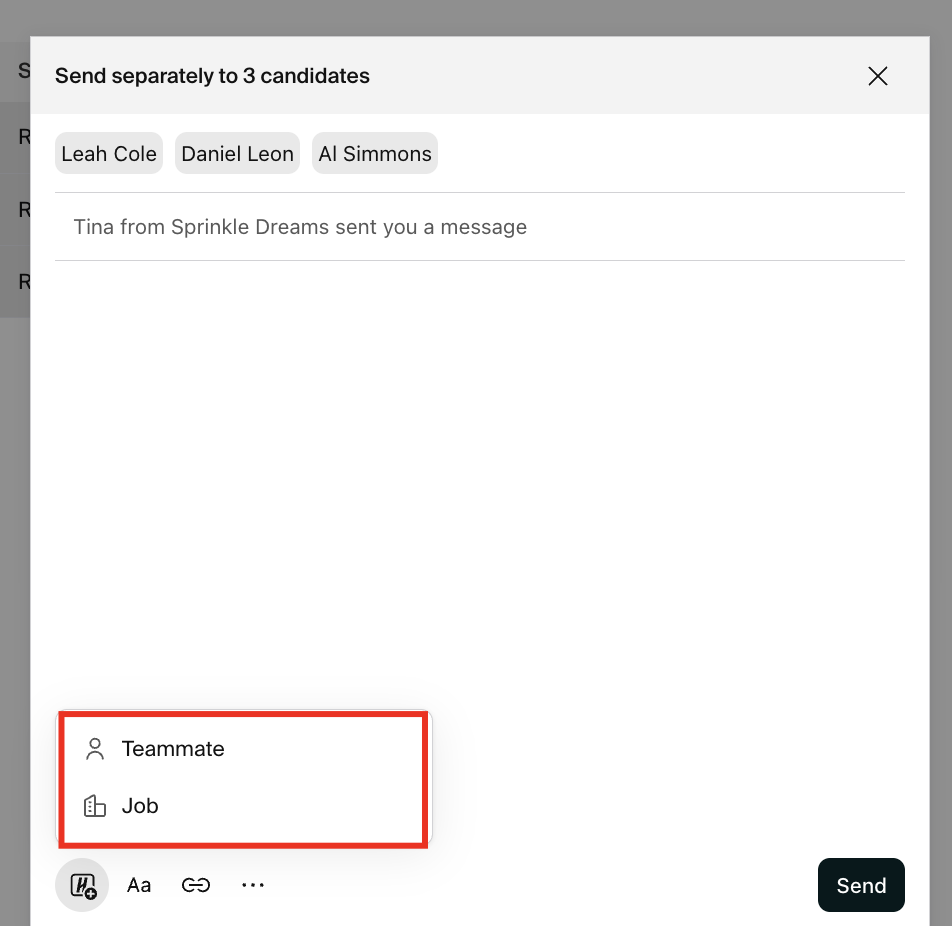Select Teammate from the placeholder menu
Viewport: 952px width, 926px height.
[173, 749]
